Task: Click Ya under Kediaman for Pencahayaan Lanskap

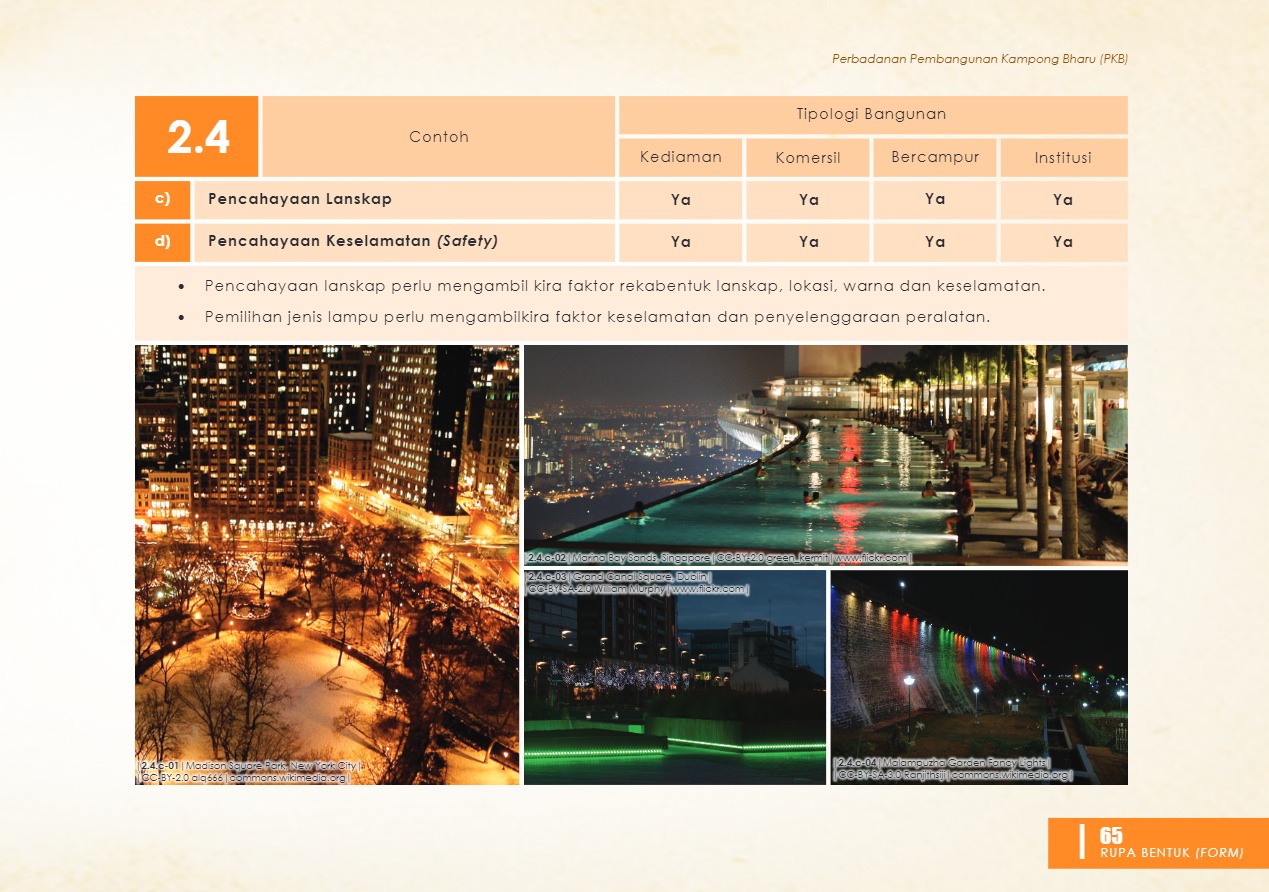Action: [x=680, y=200]
